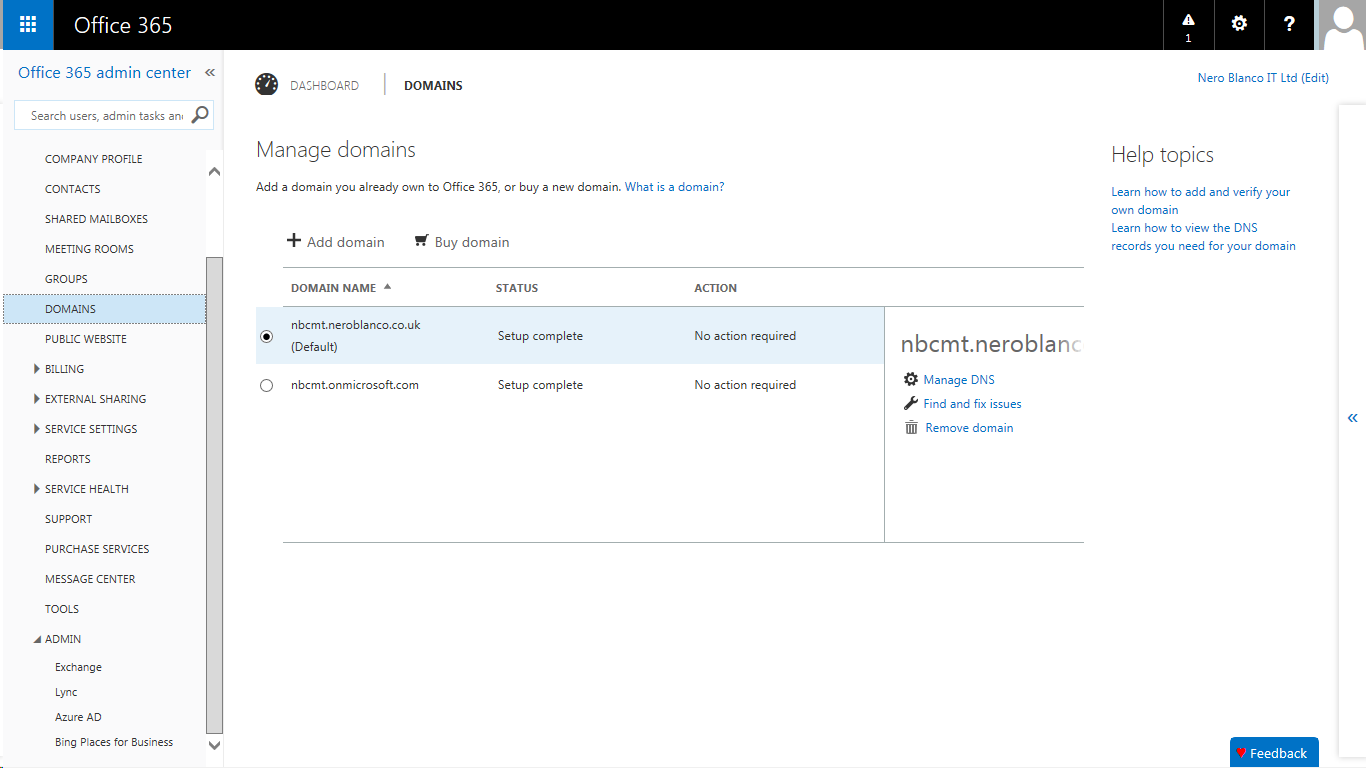This screenshot has height=768, width=1366.
Task: Open the notifications alert icon
Action: [x=1188, y=25]
